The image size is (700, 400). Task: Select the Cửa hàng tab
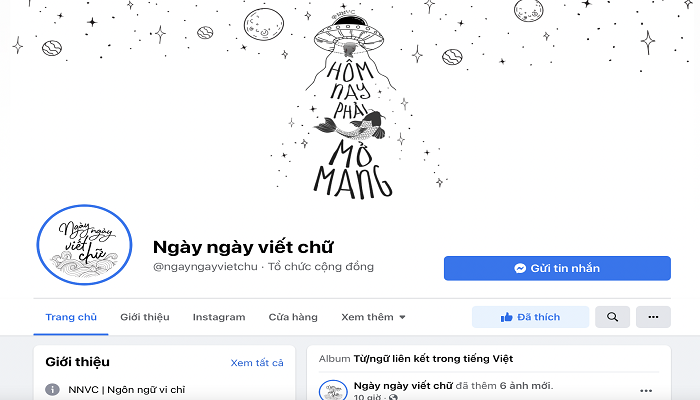[293, 317]
